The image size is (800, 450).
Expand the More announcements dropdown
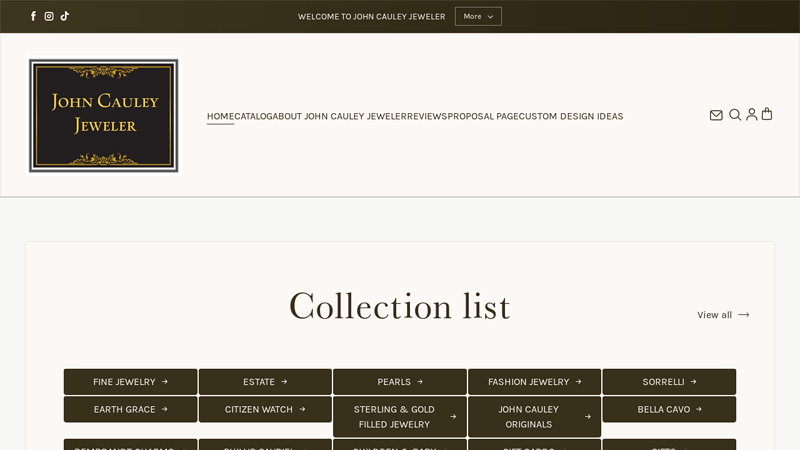pos(478,16)
